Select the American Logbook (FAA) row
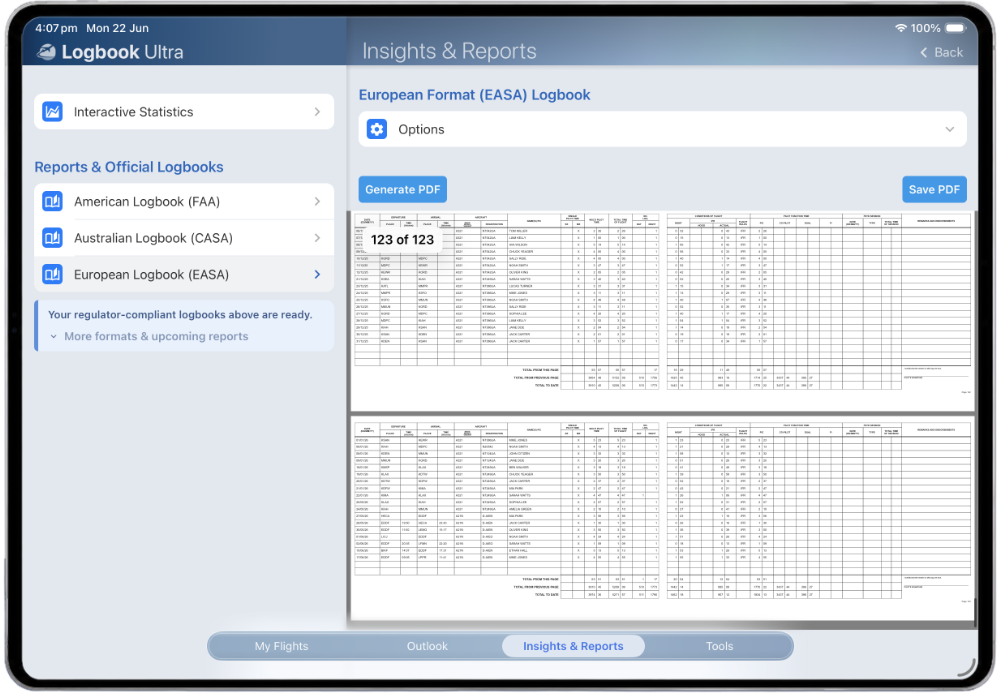Viewport: 1000px width, 695px height. [184, 201]
